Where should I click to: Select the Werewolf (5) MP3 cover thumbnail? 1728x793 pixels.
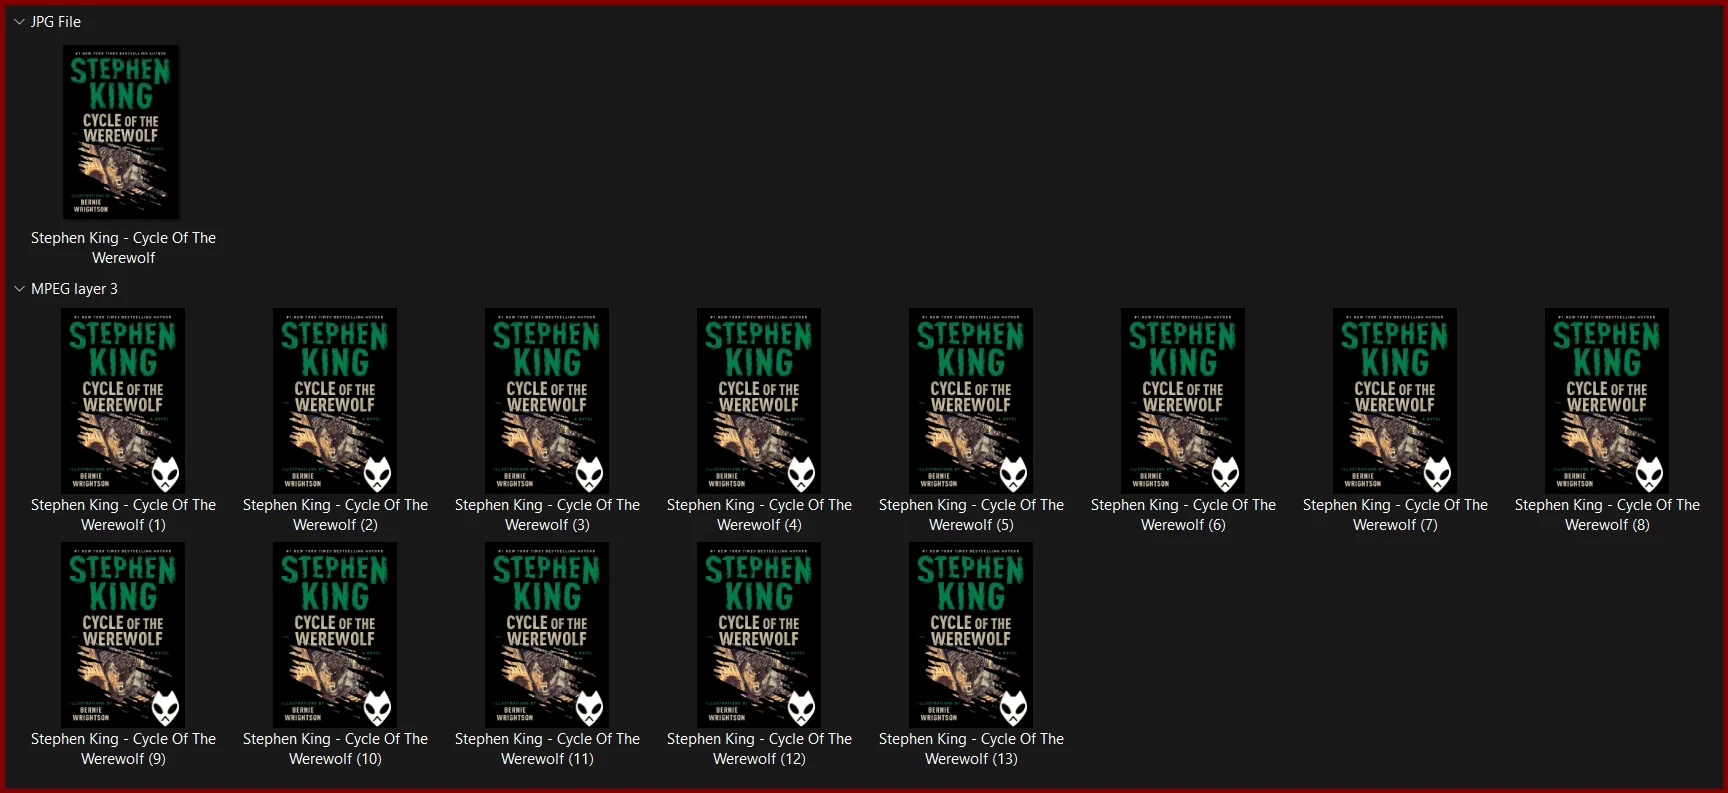(971, 401)
